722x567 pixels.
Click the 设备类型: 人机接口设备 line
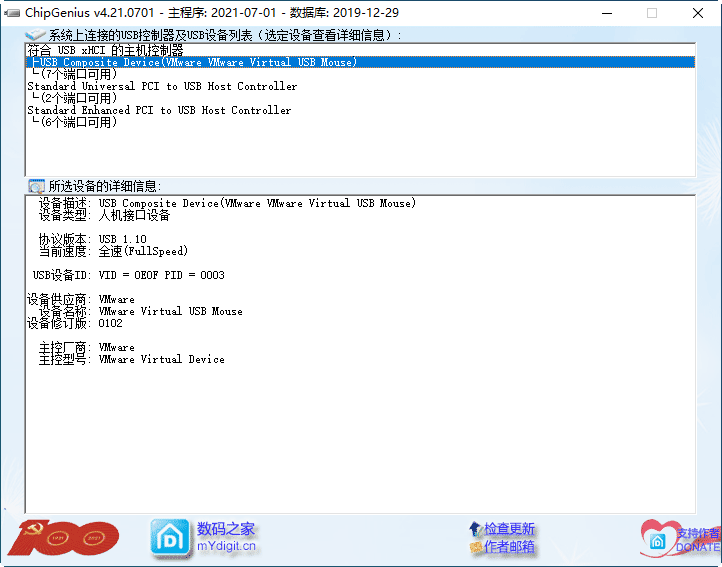click(x=105, y=215)
